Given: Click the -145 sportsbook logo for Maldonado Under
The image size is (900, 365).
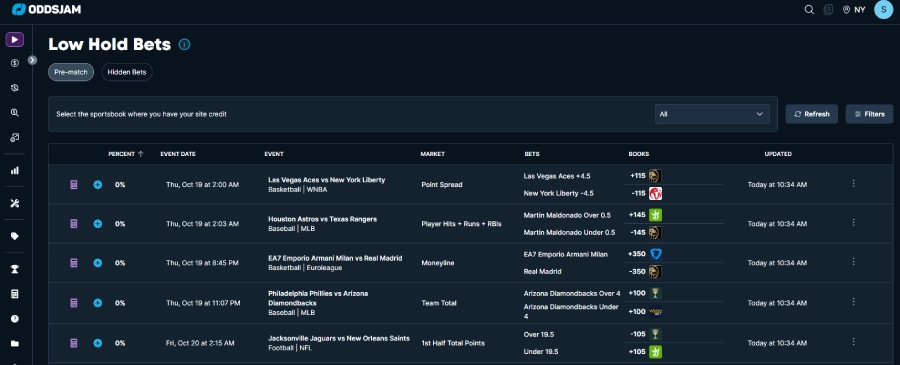Looking at the screenshot, I should coord(655,232).
